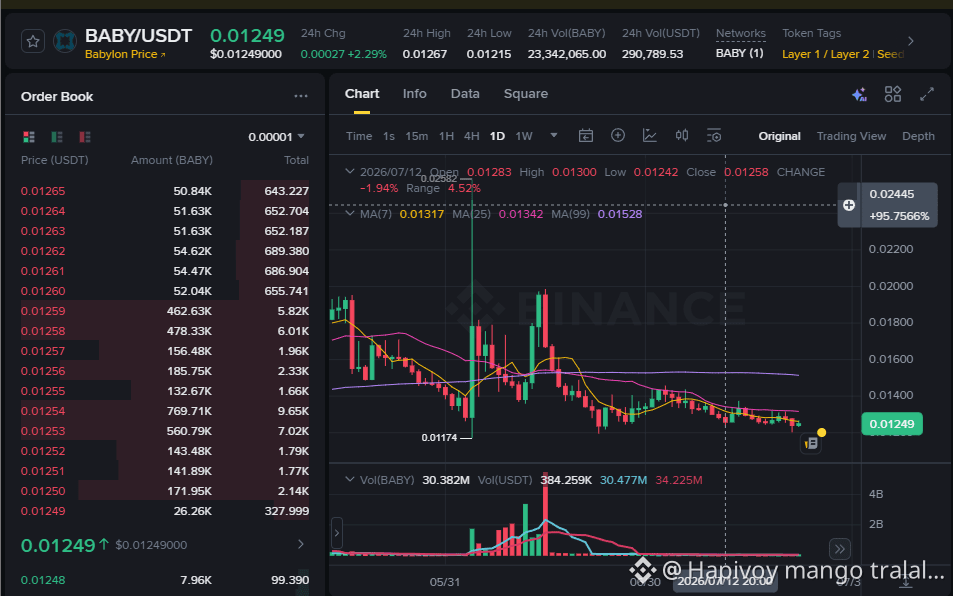Switch to Trading View chart
Viewport: 953px width, 596px height.
(851, 136)
